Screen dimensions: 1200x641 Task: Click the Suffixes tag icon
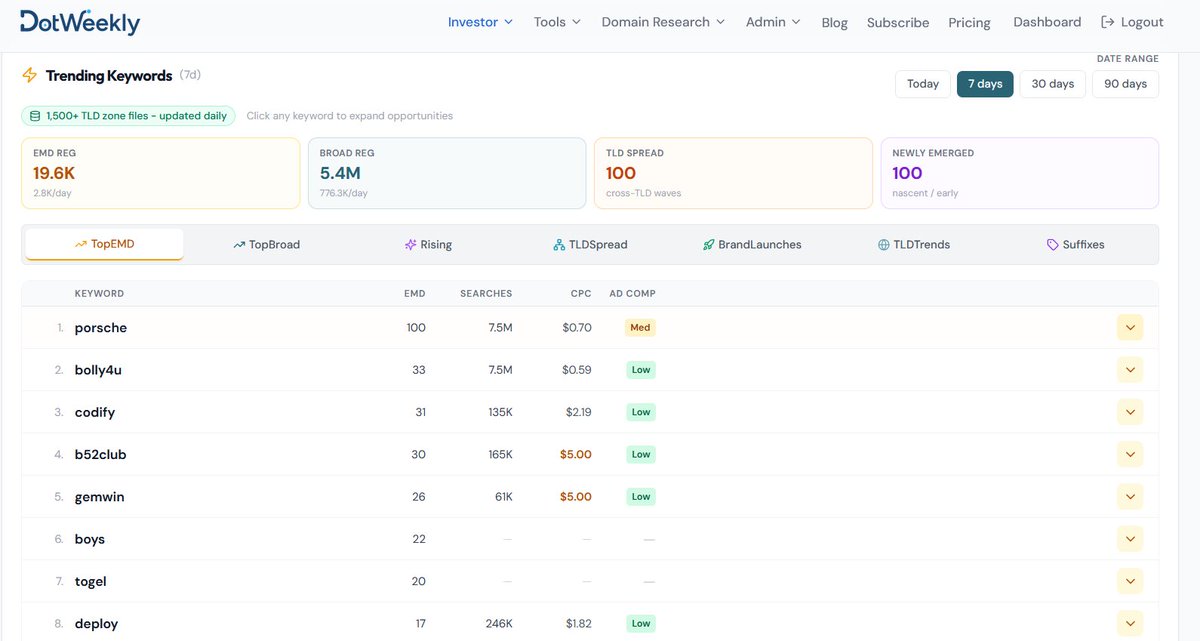pos(1052,244)
